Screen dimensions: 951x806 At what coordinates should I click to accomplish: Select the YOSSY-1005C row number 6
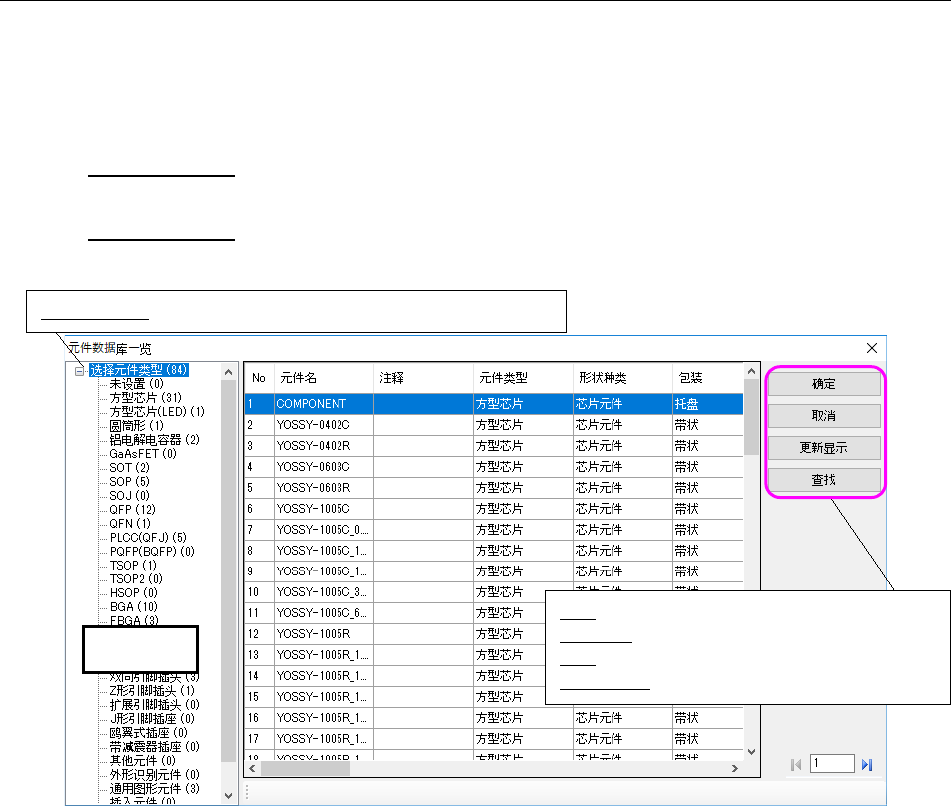coord(494,509)
